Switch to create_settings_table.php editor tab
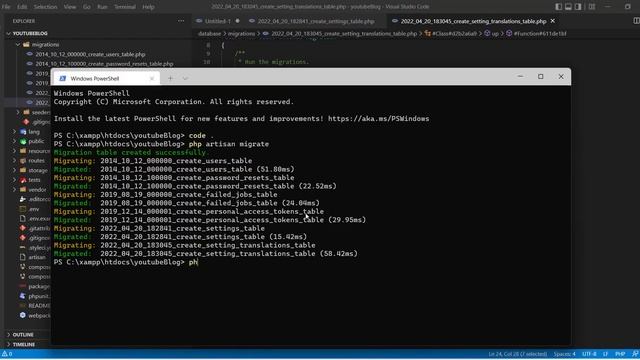Viewport: 640px width, 360px height. tap(316, 21)
